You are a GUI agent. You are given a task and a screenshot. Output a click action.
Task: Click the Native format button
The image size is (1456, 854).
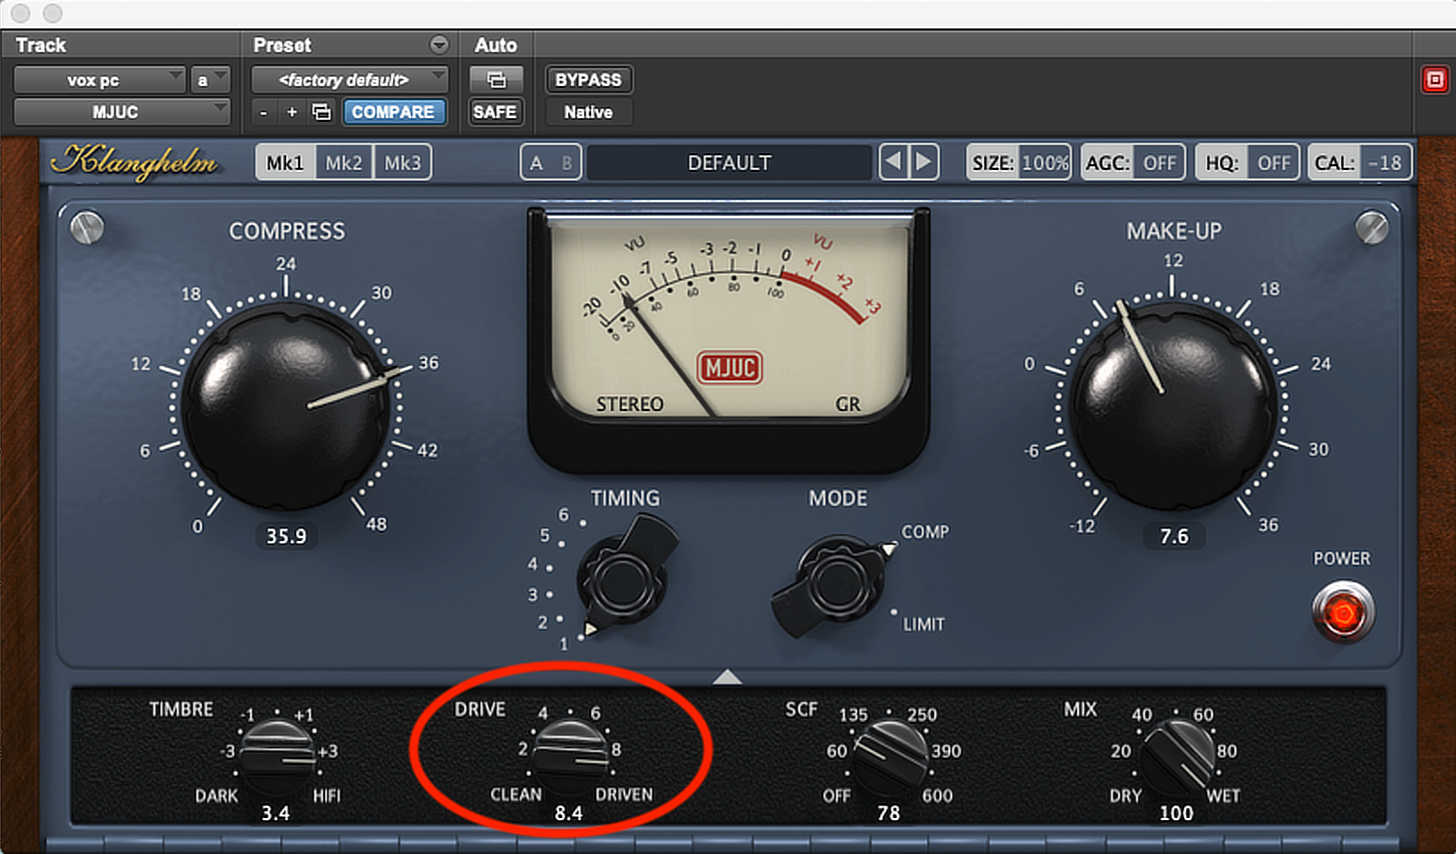click(588, 112)
